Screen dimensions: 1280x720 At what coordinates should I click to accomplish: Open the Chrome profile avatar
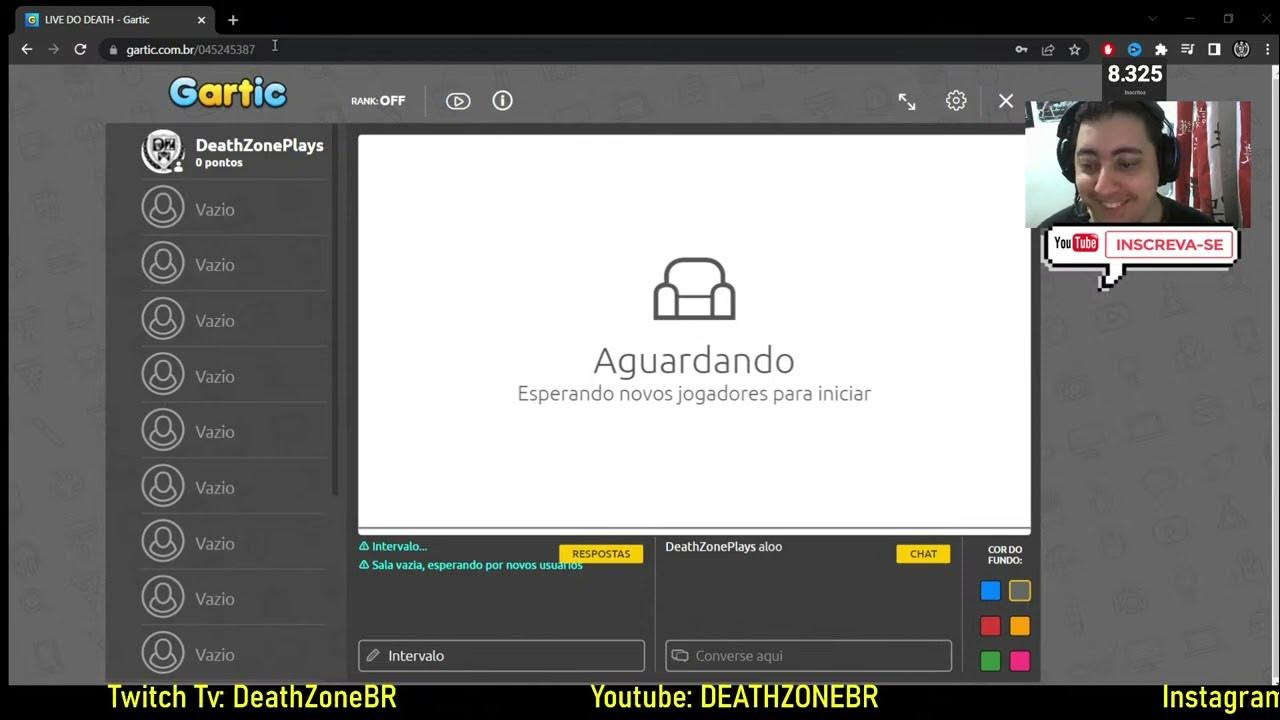pos(1241,49)
